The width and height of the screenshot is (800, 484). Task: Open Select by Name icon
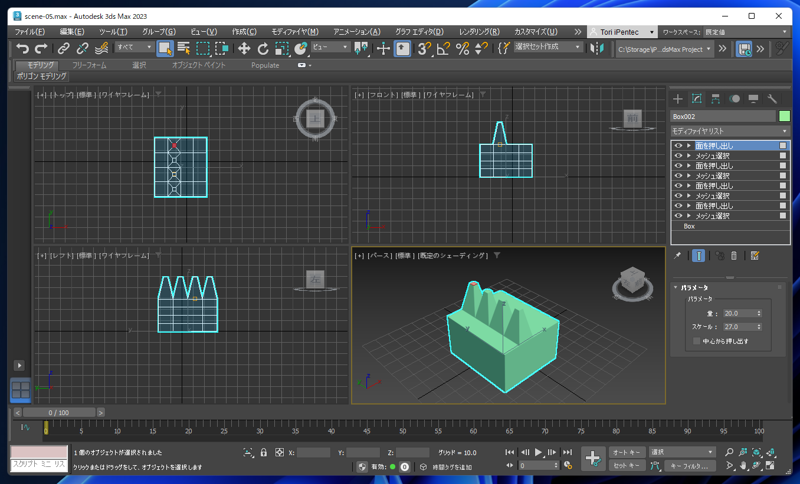pos(184,48)
